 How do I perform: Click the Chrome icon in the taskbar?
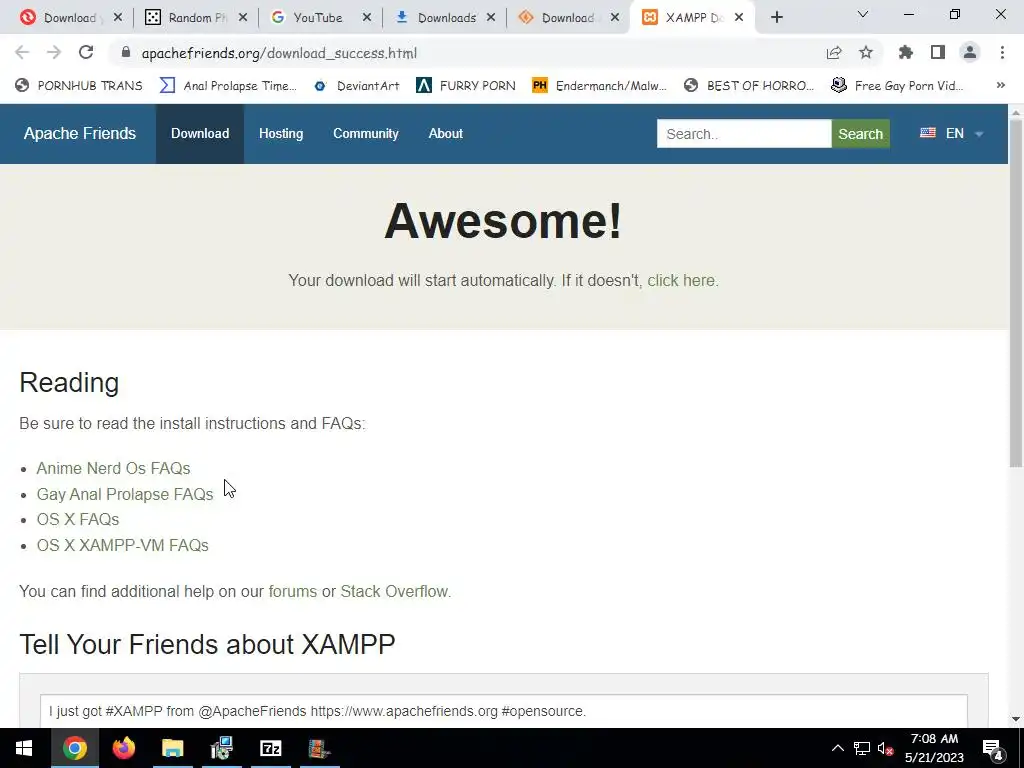coord(74,748)
